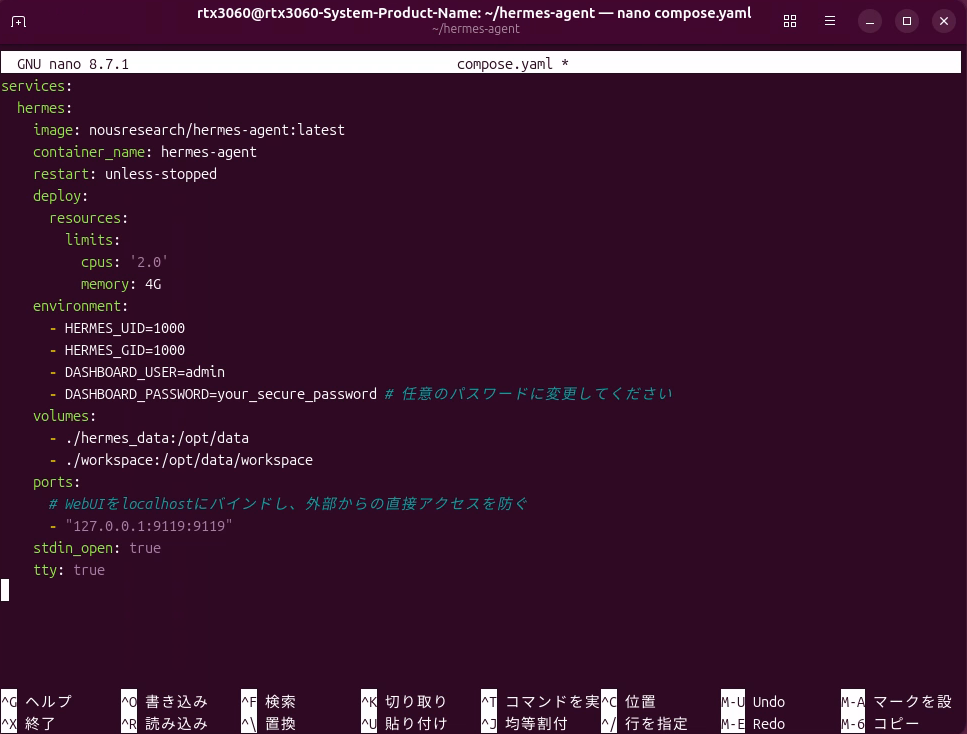Minimize the terminal window
The width and height of the screenshot is (967, 734).
[x=870, y=22]
